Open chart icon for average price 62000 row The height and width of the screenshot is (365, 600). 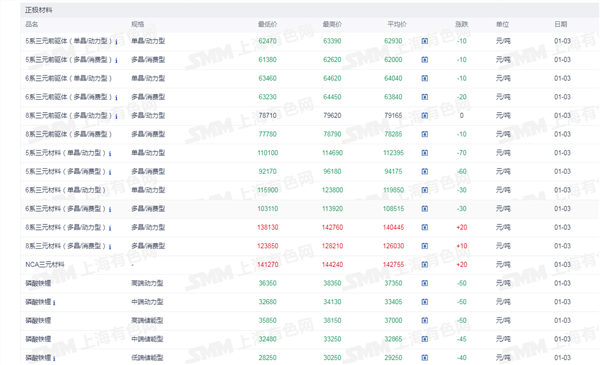coord(425,60)
